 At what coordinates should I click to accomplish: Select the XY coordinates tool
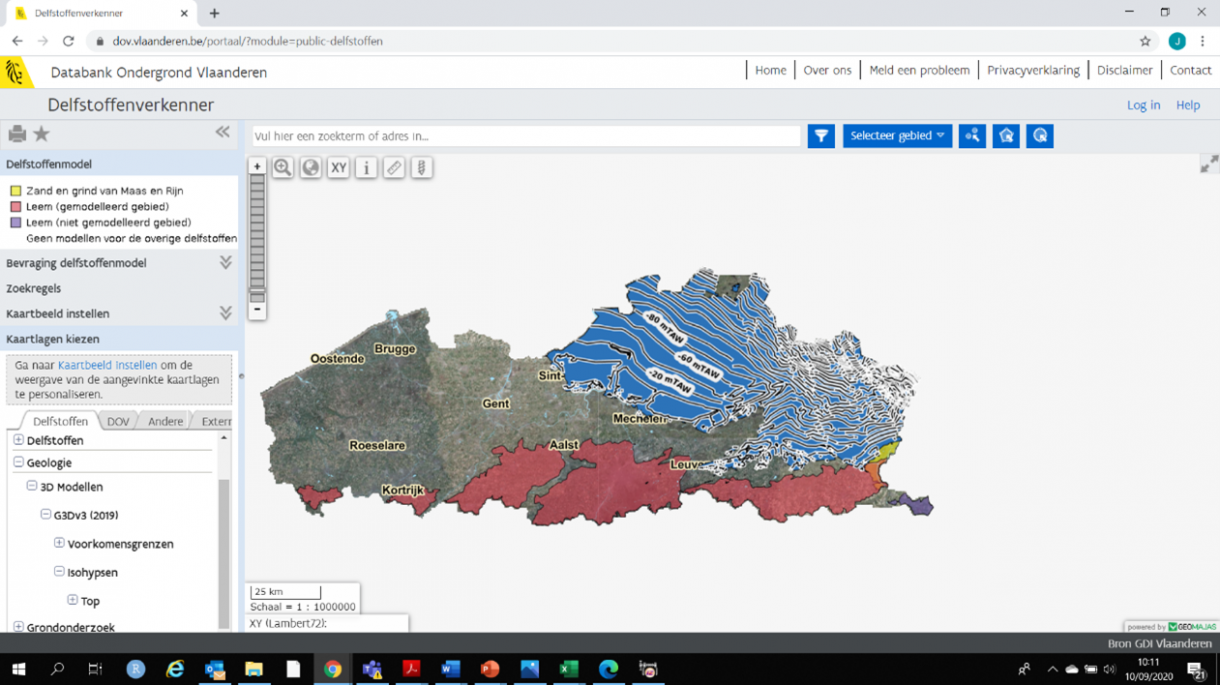tap(338, 168)
